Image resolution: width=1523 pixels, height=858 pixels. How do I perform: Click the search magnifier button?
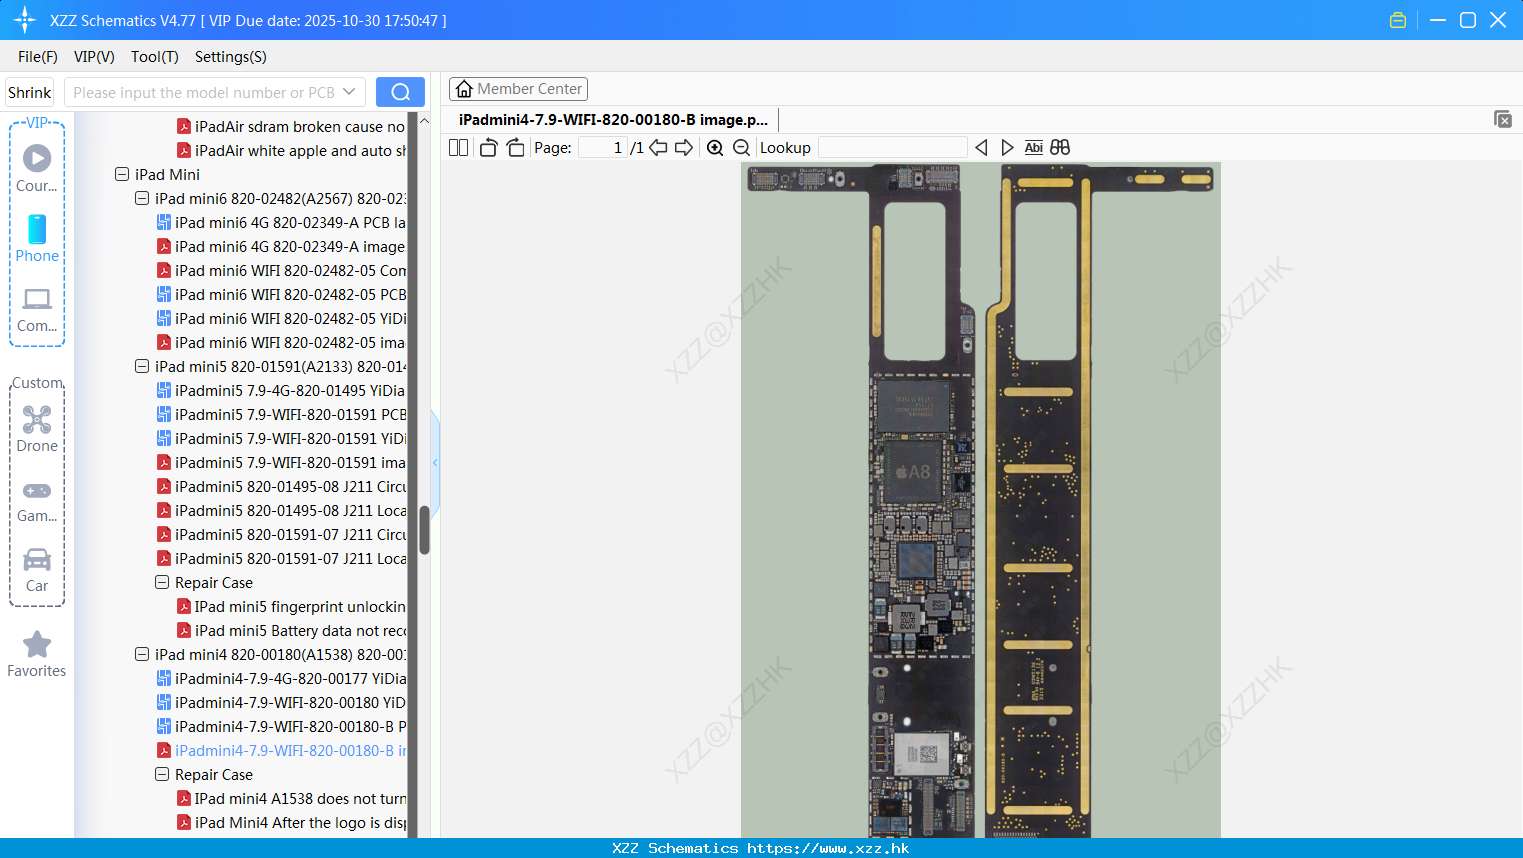pos(400,92)
